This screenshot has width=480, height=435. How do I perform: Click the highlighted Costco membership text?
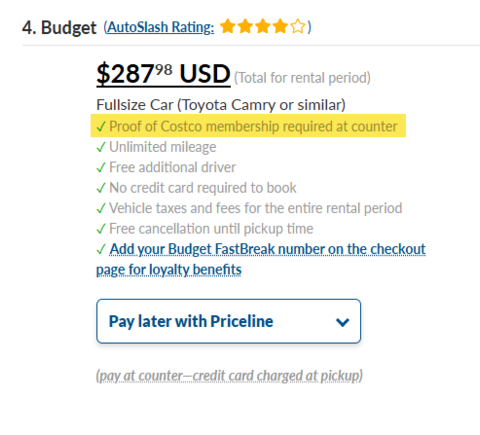coord(253,126)
